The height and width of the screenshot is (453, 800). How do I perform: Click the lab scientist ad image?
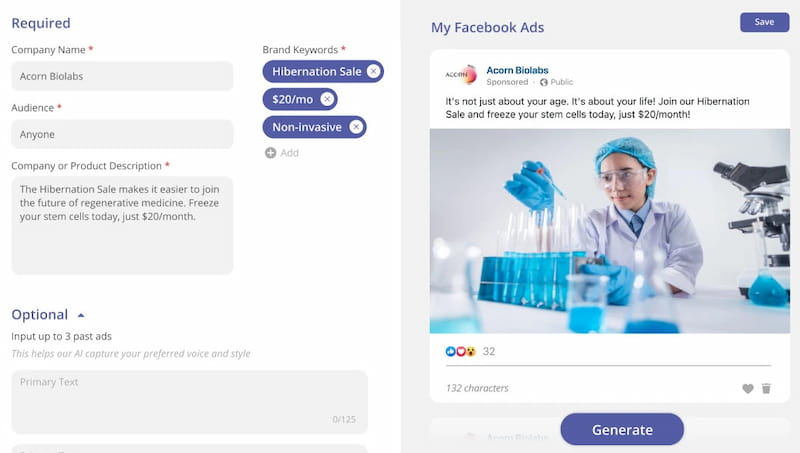(610, 231)
